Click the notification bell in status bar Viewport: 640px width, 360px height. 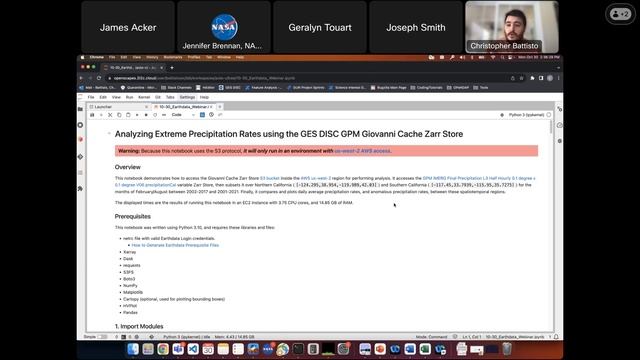coord(556,337)
